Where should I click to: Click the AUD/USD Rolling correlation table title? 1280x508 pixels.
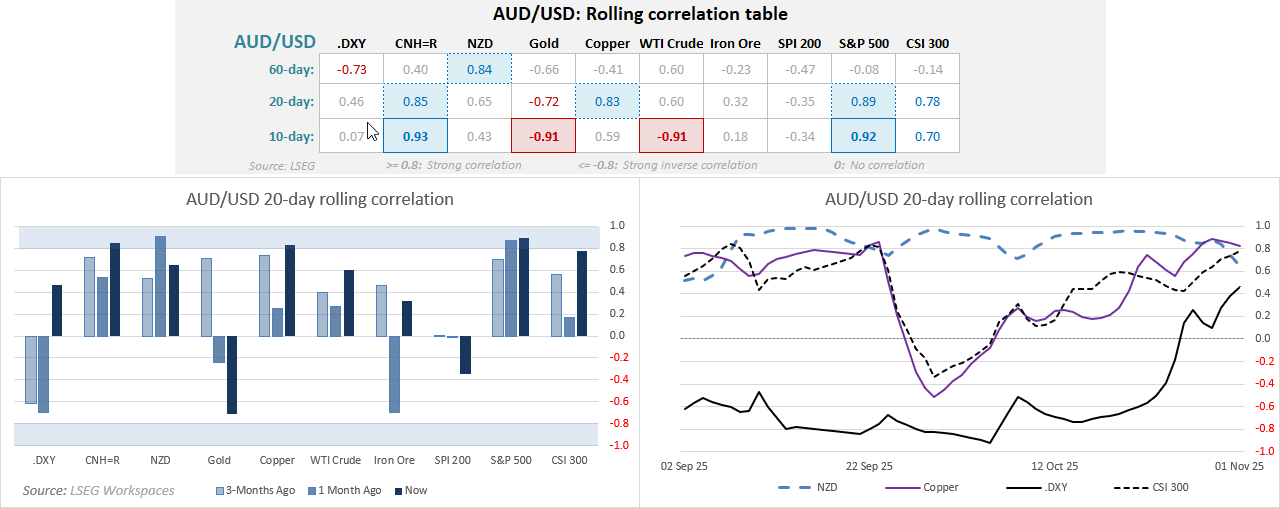pos(640,14)
